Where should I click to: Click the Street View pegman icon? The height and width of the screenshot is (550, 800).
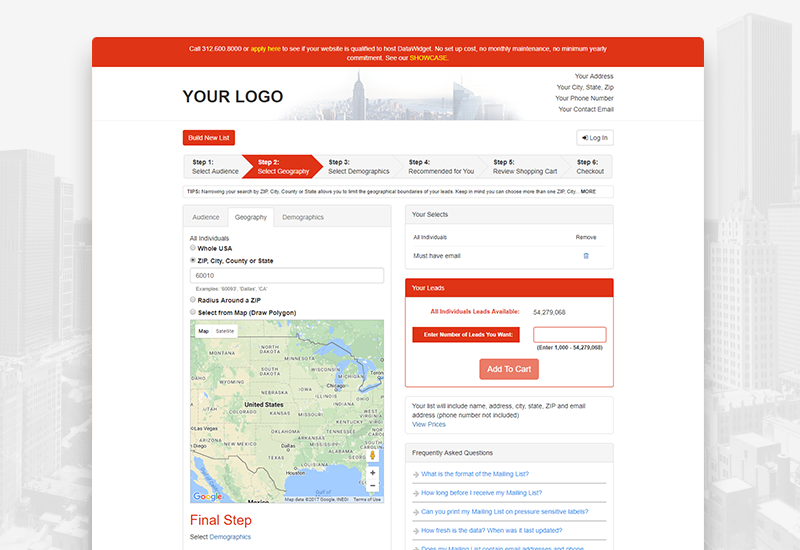(372, 455)
